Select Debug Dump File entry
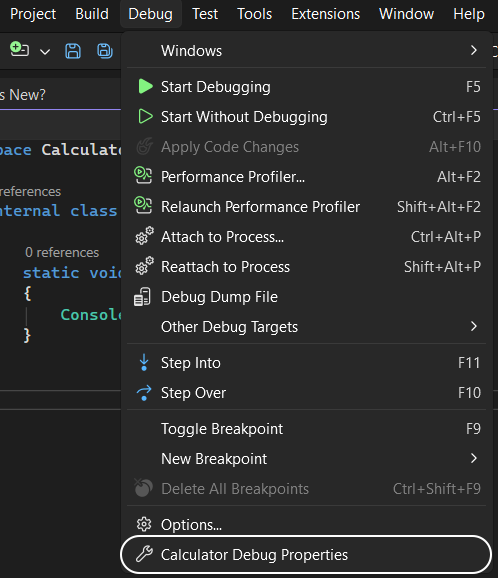 [x=306, y=297]
